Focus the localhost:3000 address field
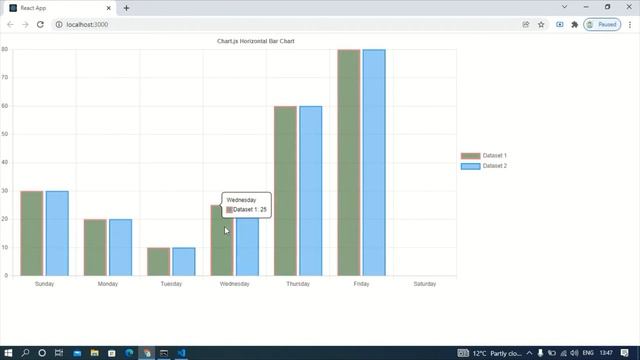The height and width of the screenshot is (360, 640). point(286,24)
